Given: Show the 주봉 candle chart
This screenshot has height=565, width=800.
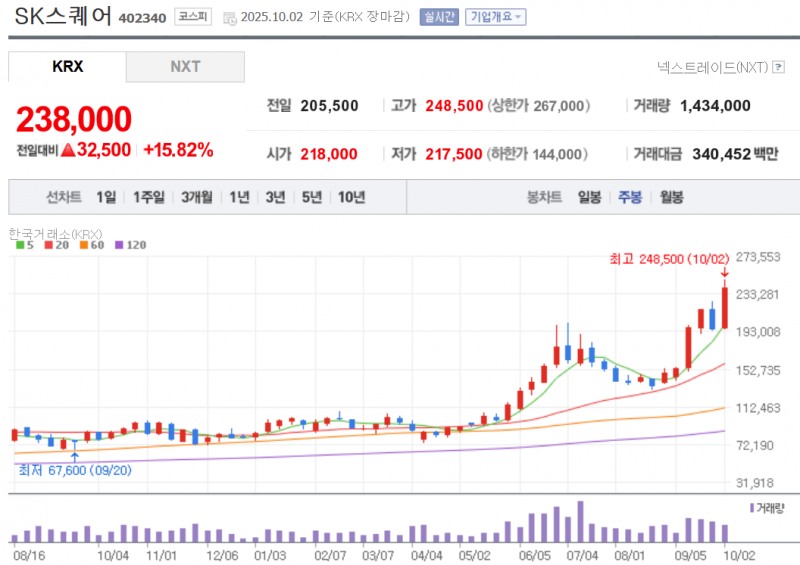Looking at the screenshot, I should tap(630, 197).
